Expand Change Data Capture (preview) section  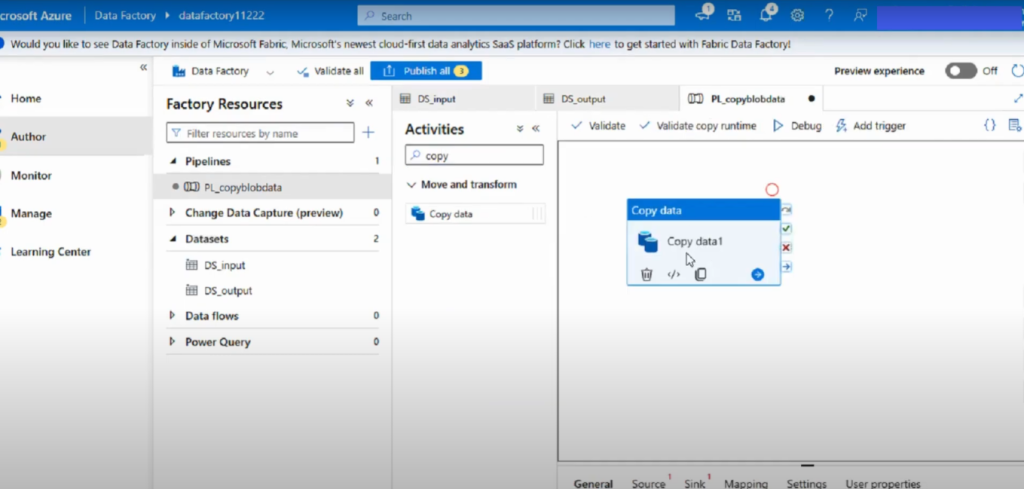(x=172, y=212)
